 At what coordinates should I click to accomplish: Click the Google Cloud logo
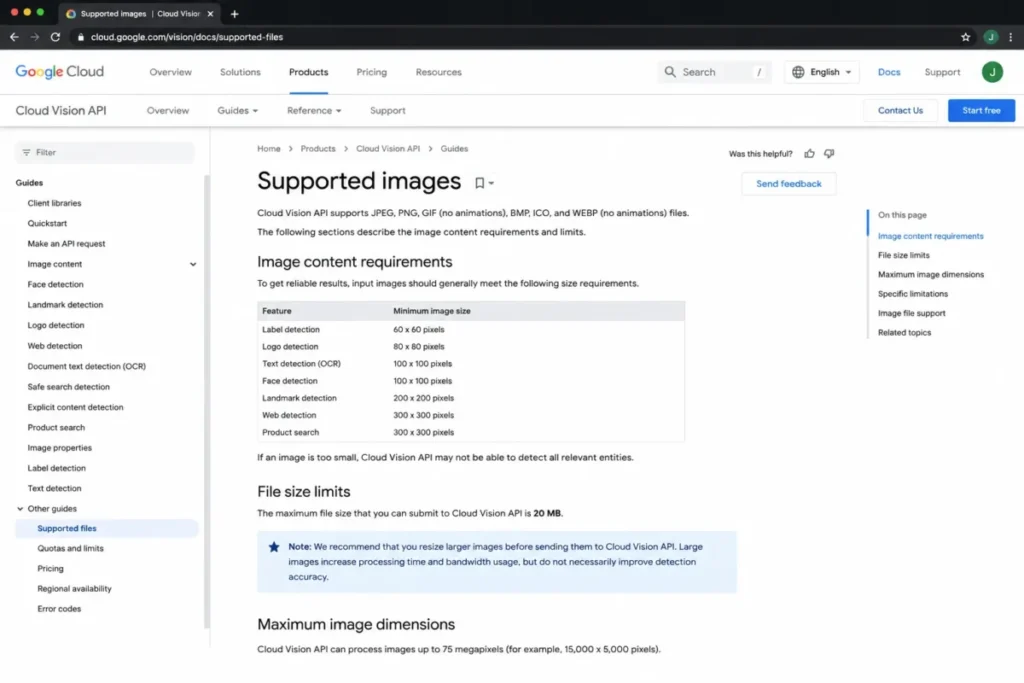[x=59, y=72]
